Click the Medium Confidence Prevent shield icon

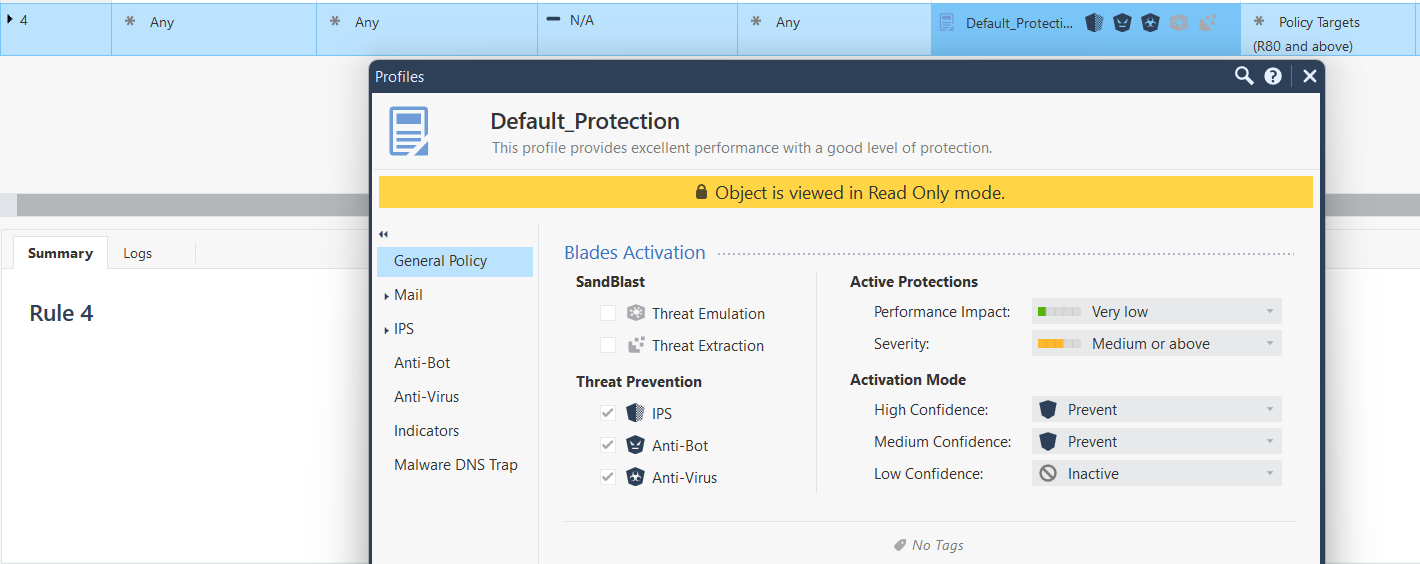pos(1048,442)
